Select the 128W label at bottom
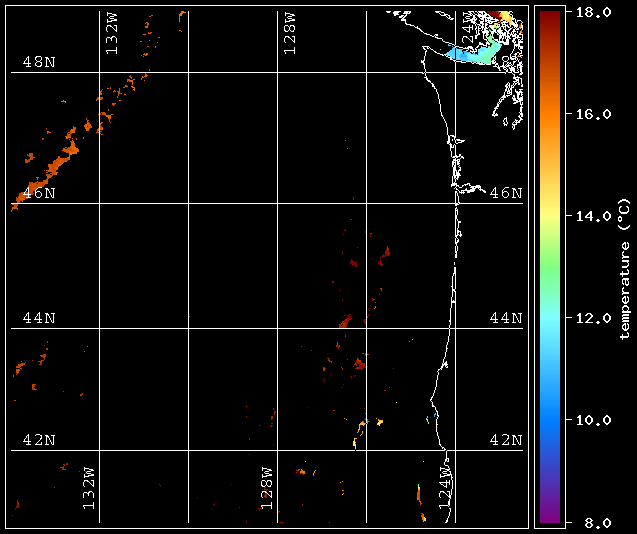Screen dimensions: 637x534 tap(267, 489)
